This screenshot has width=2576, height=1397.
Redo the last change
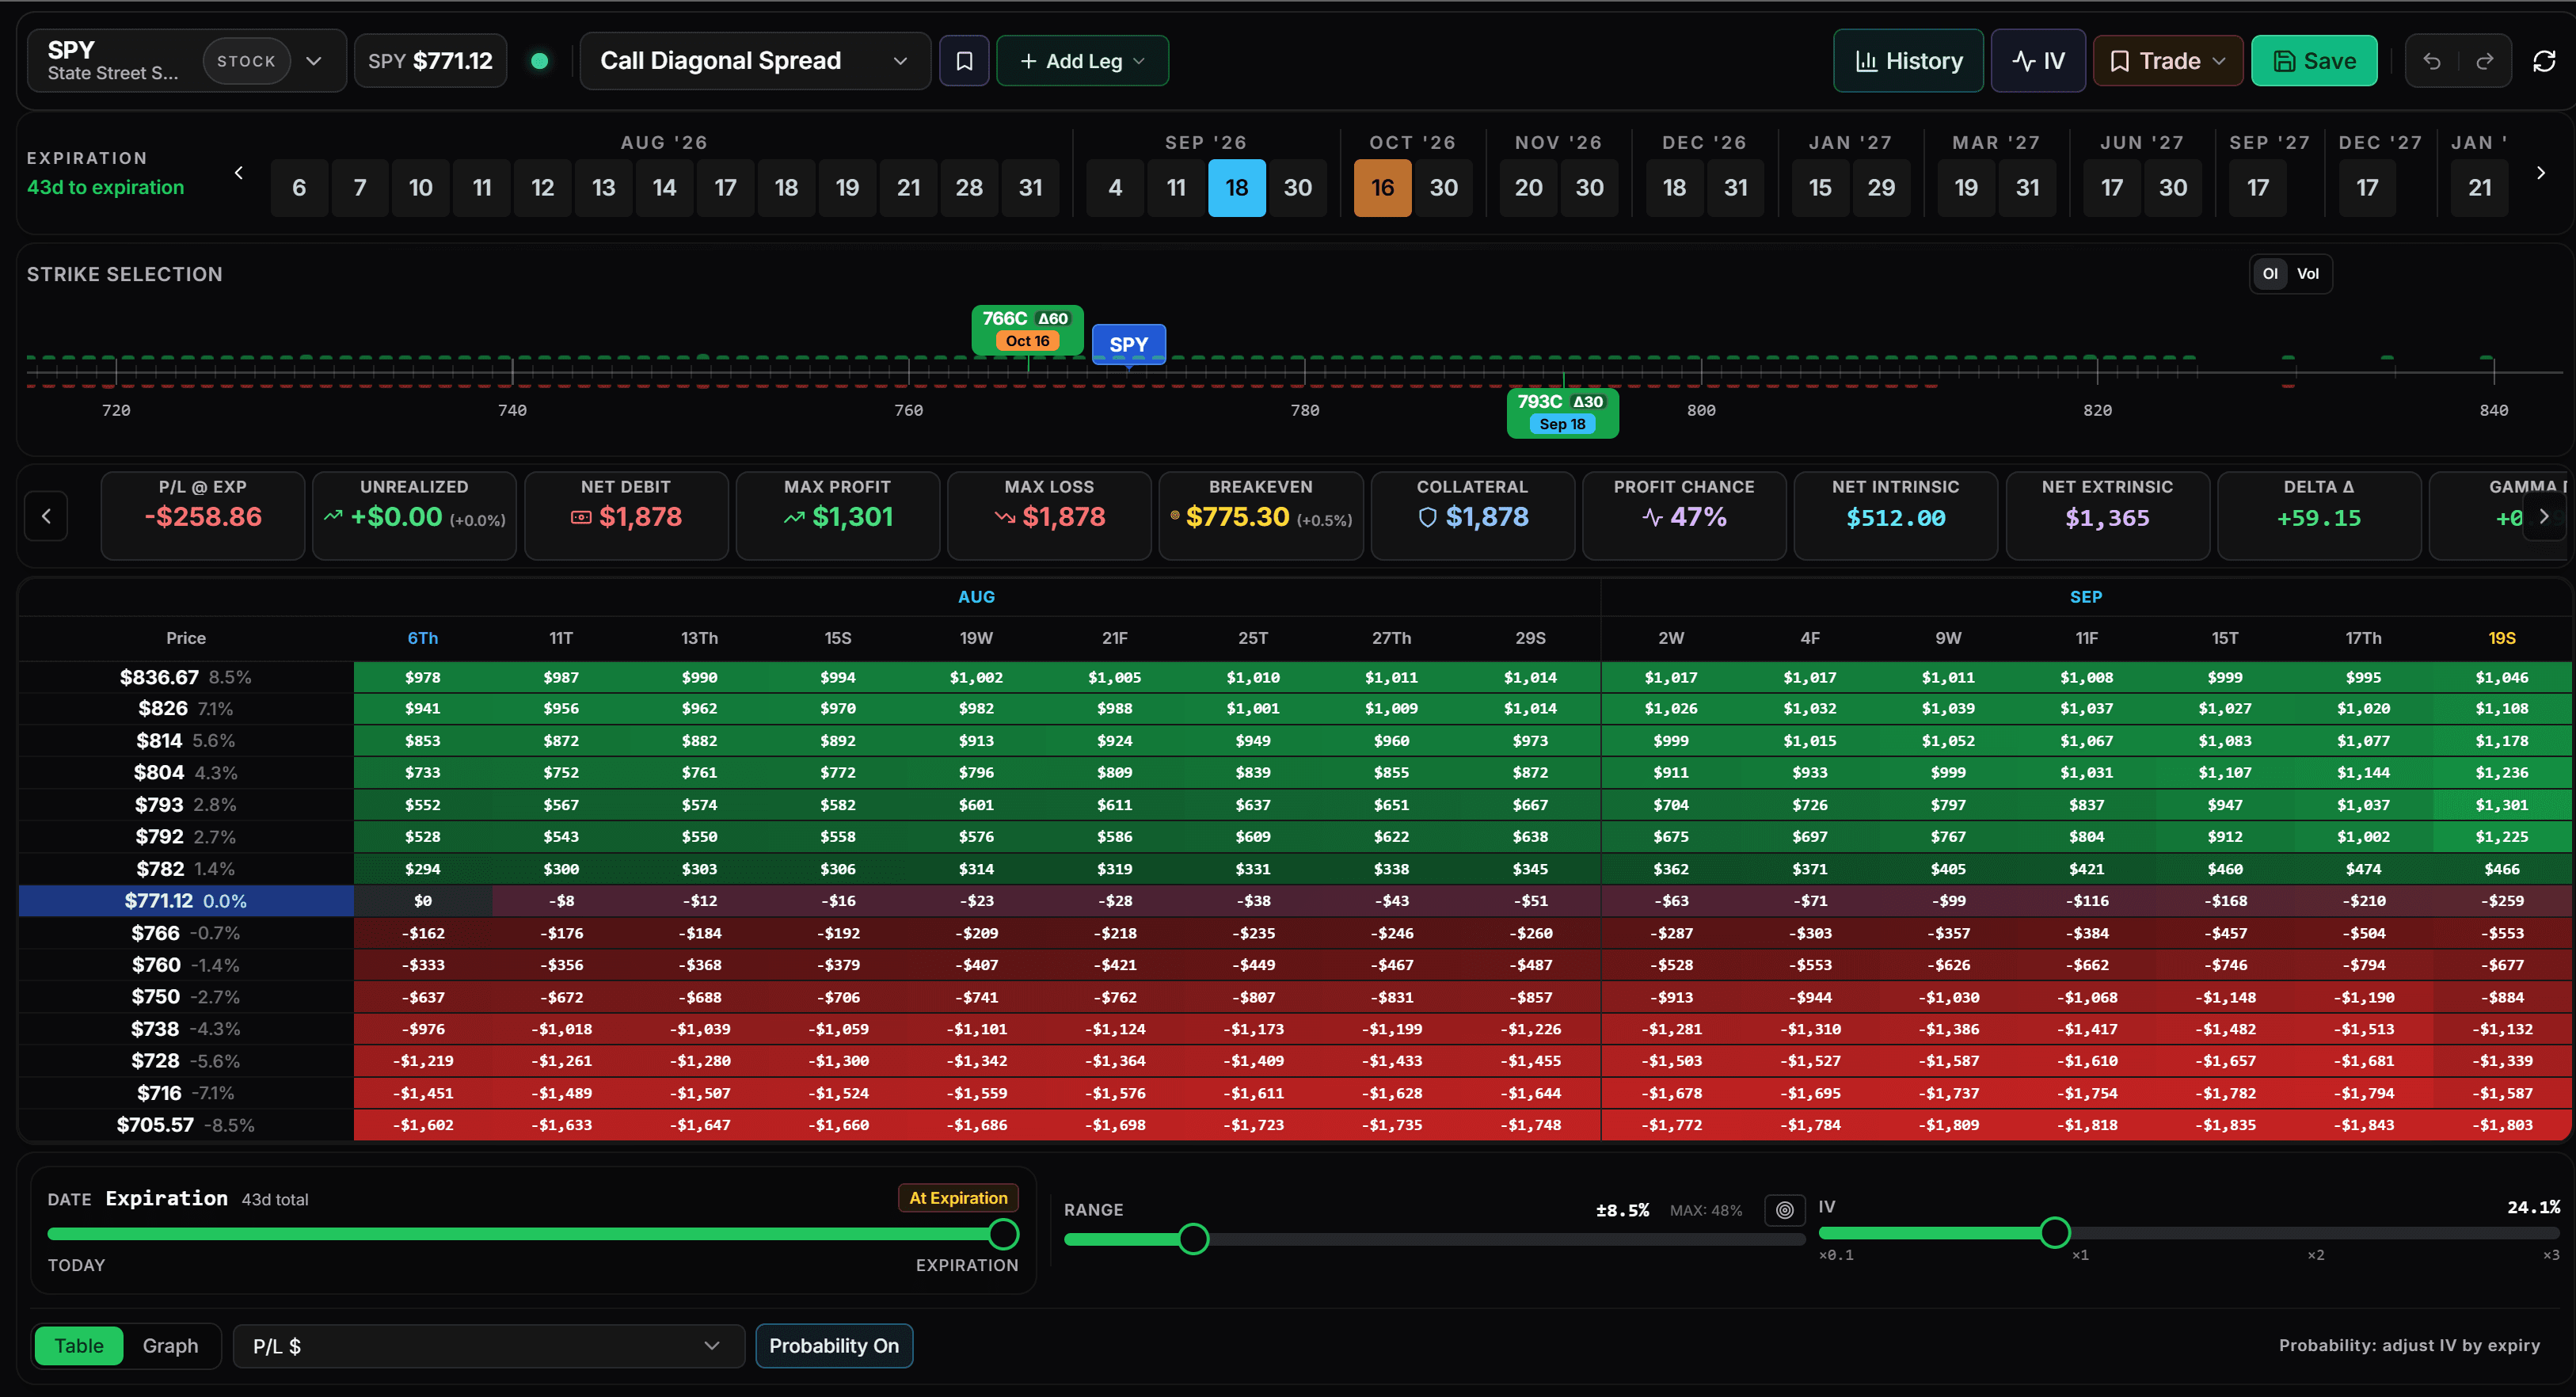[x=2484, y=61]
